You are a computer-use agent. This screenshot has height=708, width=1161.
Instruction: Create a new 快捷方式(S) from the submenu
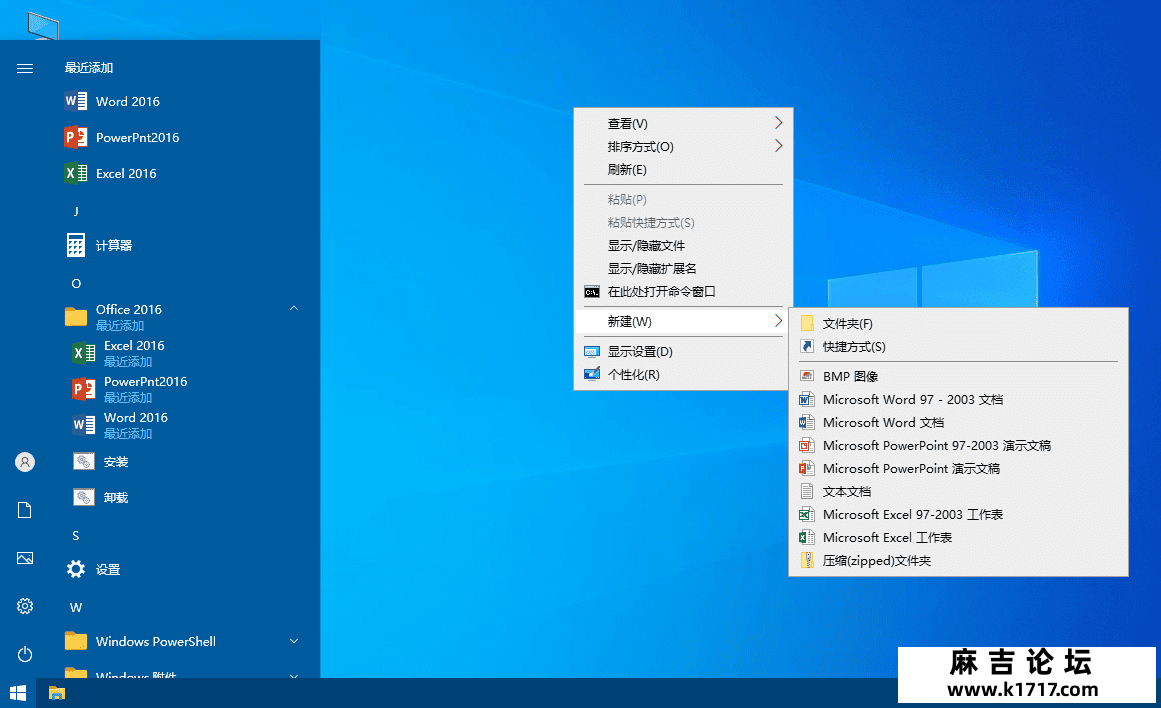point(959,347)
